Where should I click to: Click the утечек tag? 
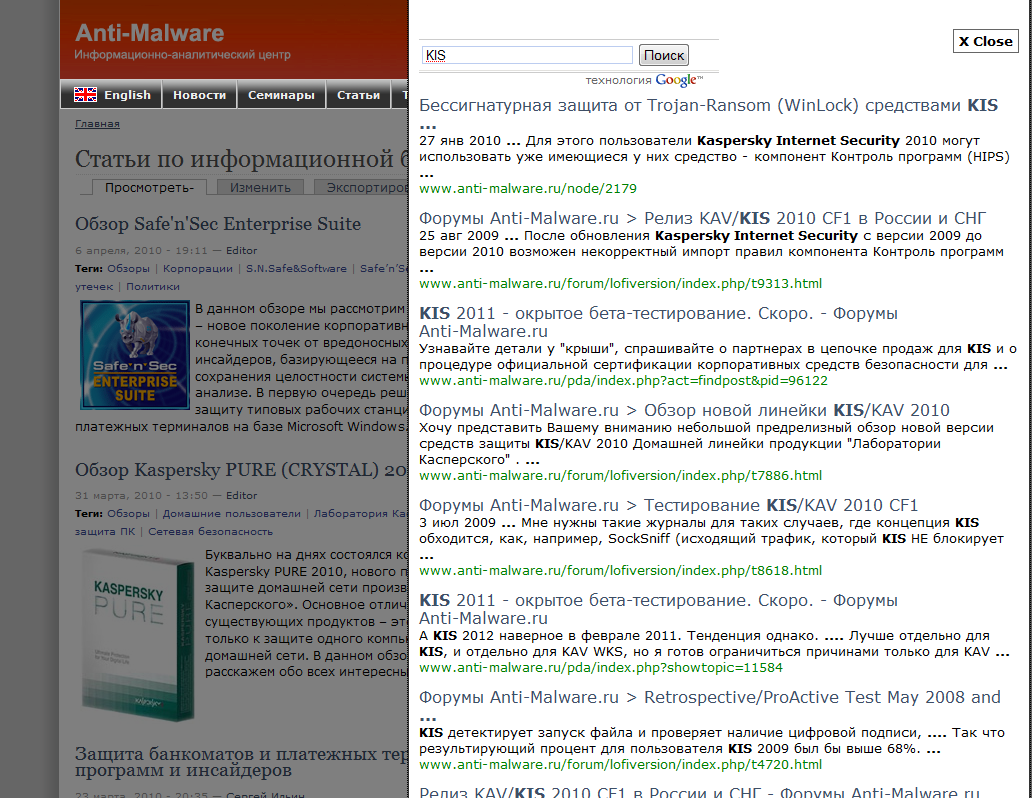point(94,286)
